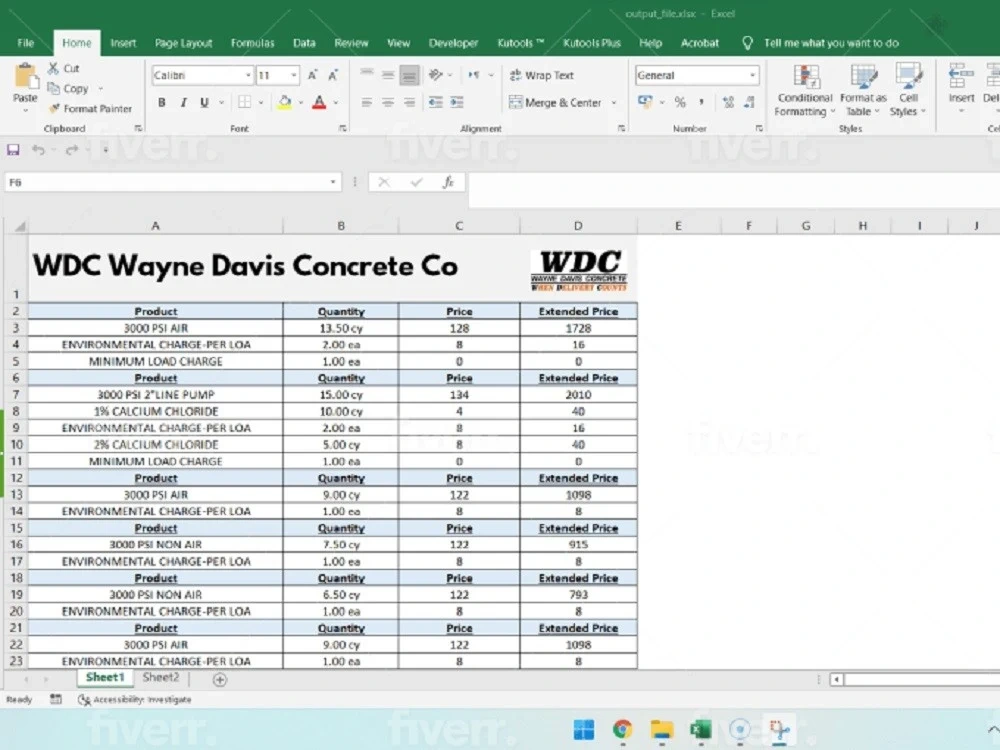Open Cell Styles gallery
The height and width of the screenshot is (750, 1000).
[x=908, y=91]
